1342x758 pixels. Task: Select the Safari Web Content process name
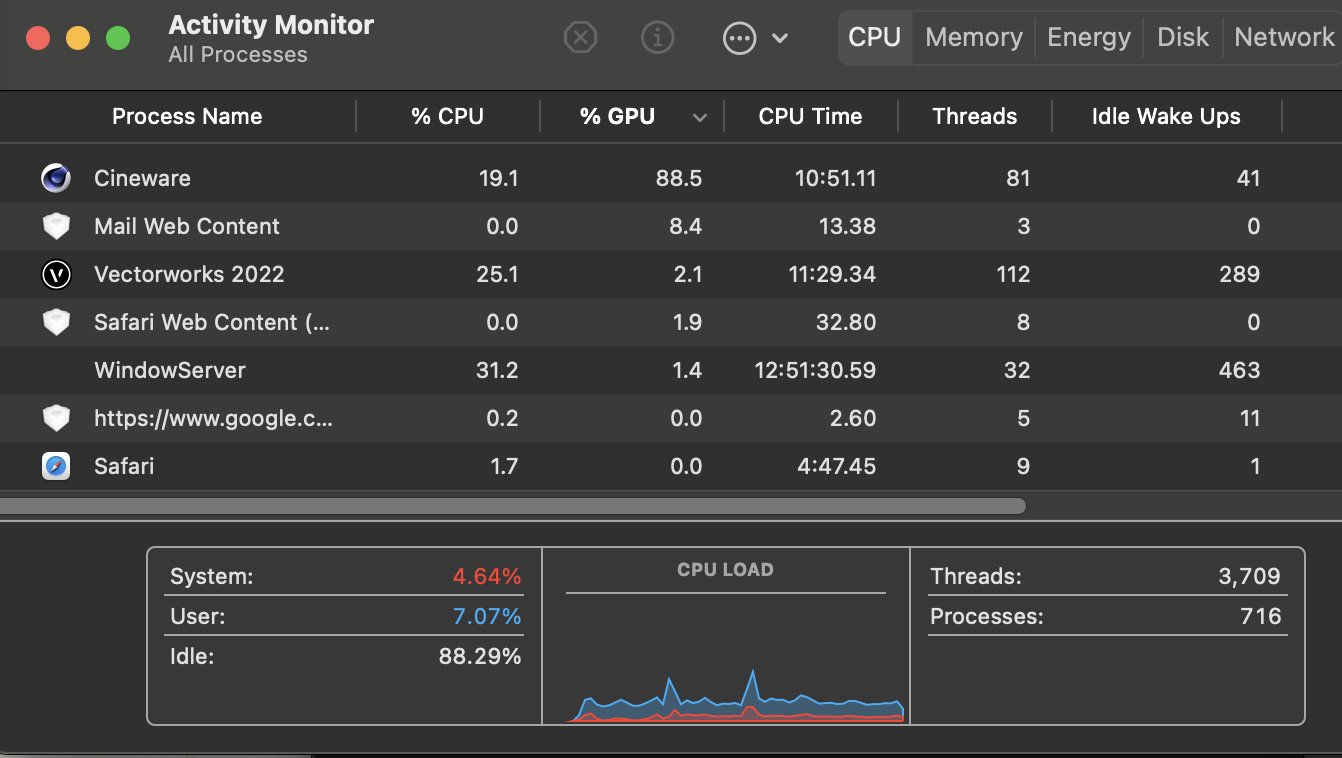click(x=211, y=322)
